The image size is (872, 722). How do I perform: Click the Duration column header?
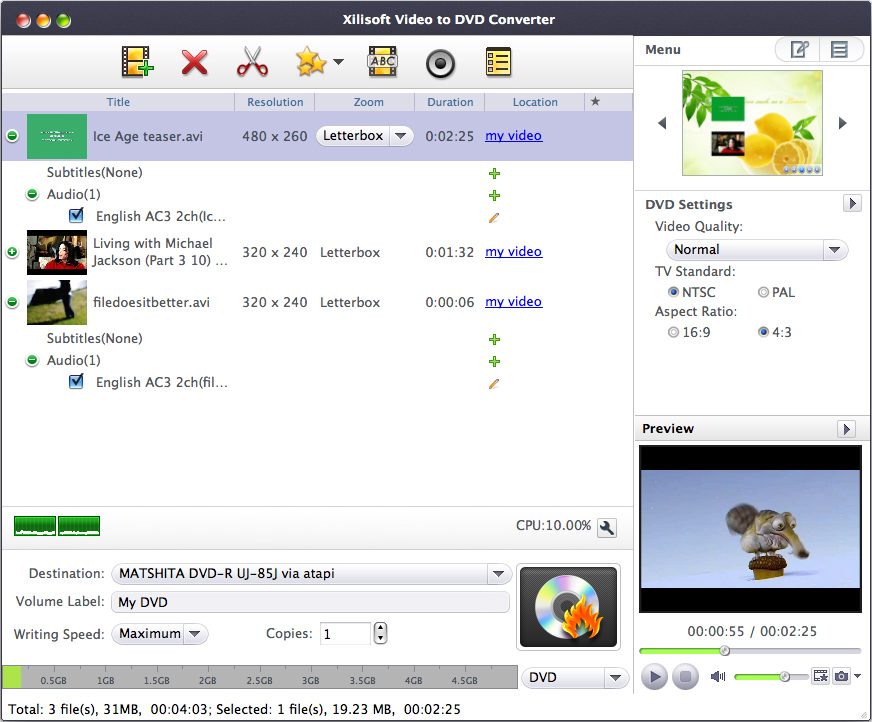pos(450,102)
